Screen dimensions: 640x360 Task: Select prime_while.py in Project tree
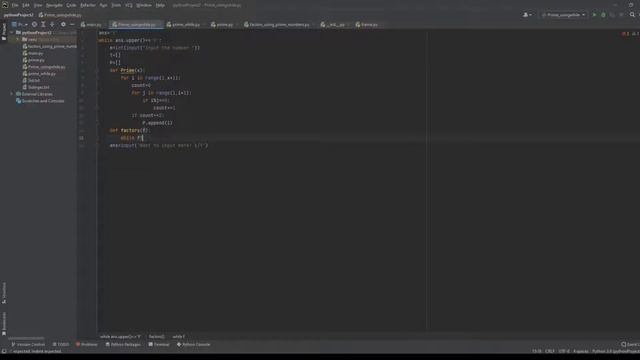[40, 74]
